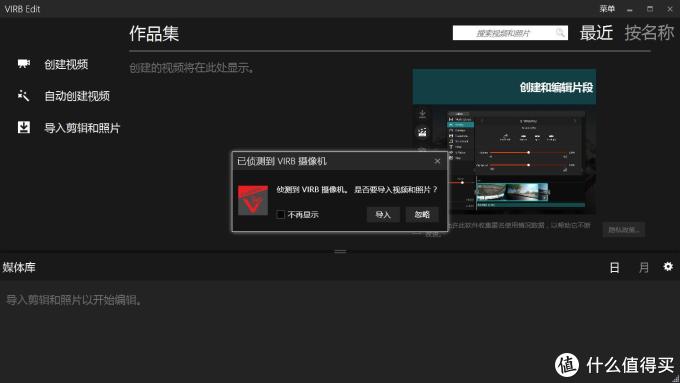680x383 pixels.
Task: Click the 创建视频 camera icon
Action: click(23, 64)
